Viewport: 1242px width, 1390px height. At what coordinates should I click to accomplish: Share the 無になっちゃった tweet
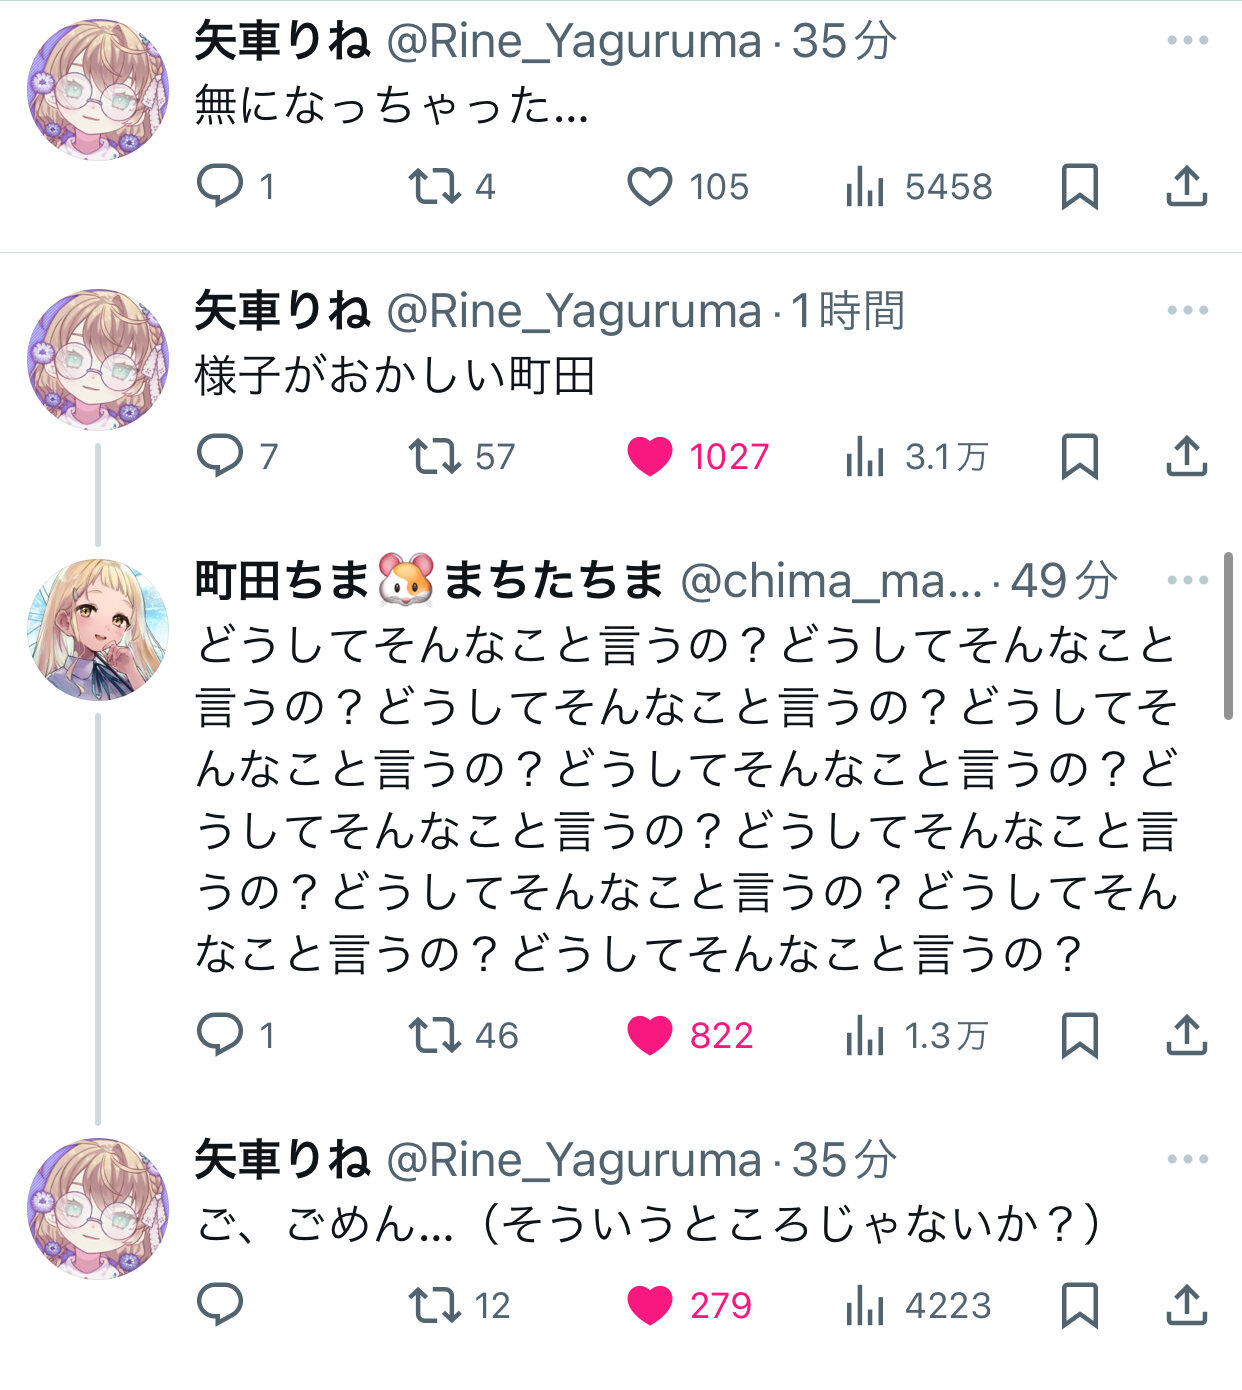click(x=1187, y=187)
